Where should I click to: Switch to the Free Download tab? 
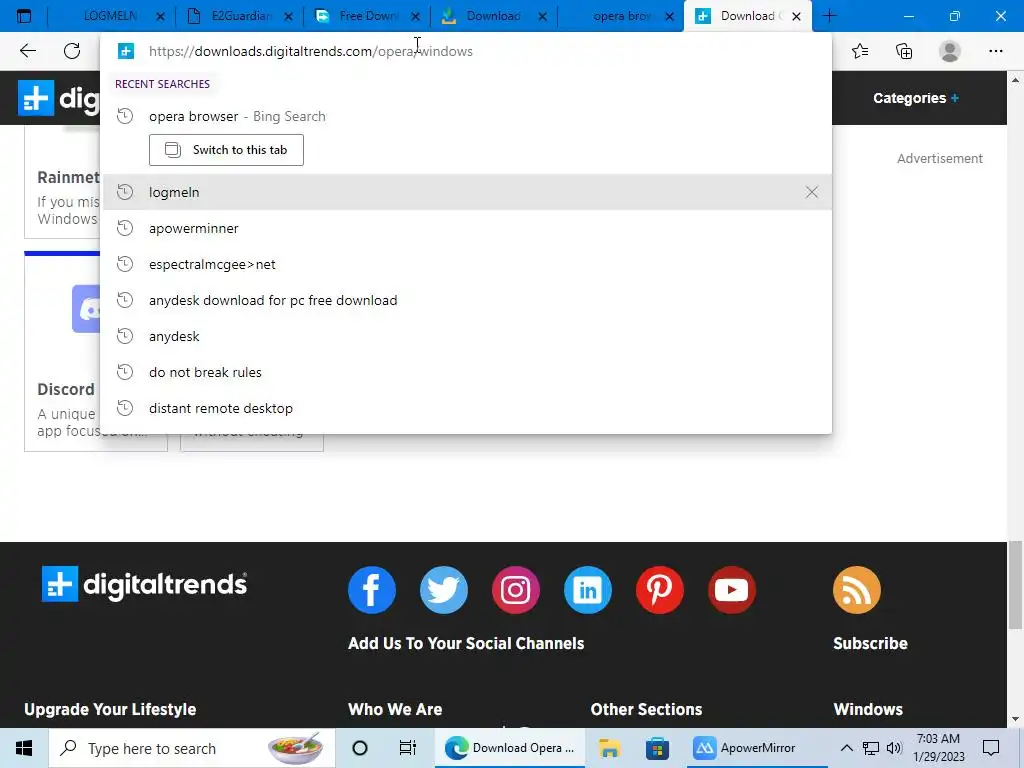click(368, 16)
